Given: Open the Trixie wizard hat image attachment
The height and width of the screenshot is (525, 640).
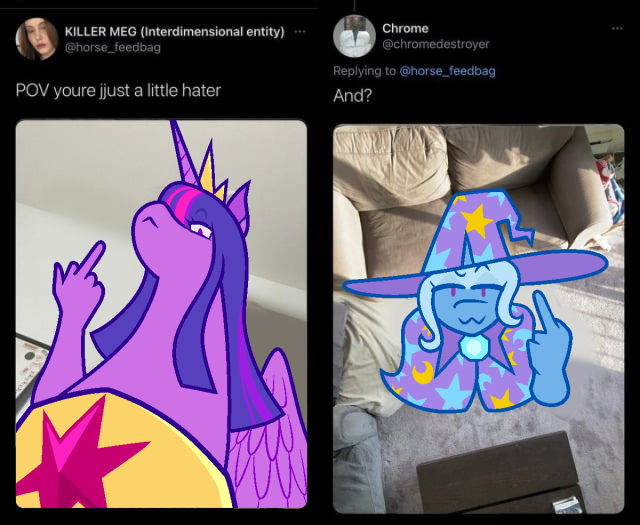Looking at the screenshot, I should 478,318.
